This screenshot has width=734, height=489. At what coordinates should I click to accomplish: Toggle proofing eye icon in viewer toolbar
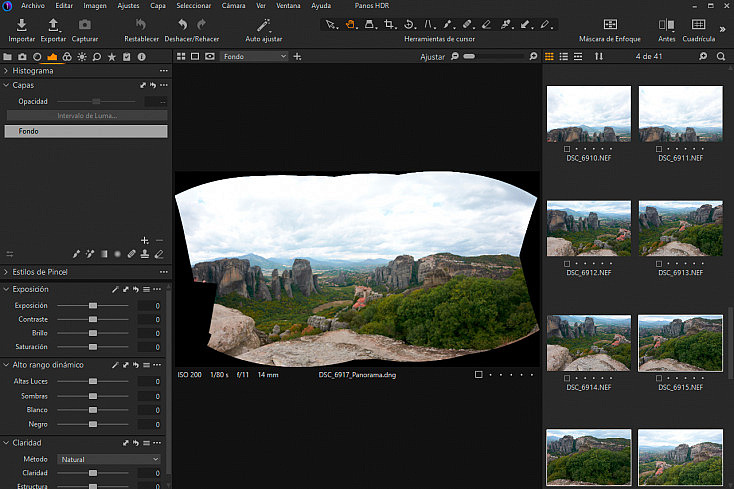click(210, 56)
